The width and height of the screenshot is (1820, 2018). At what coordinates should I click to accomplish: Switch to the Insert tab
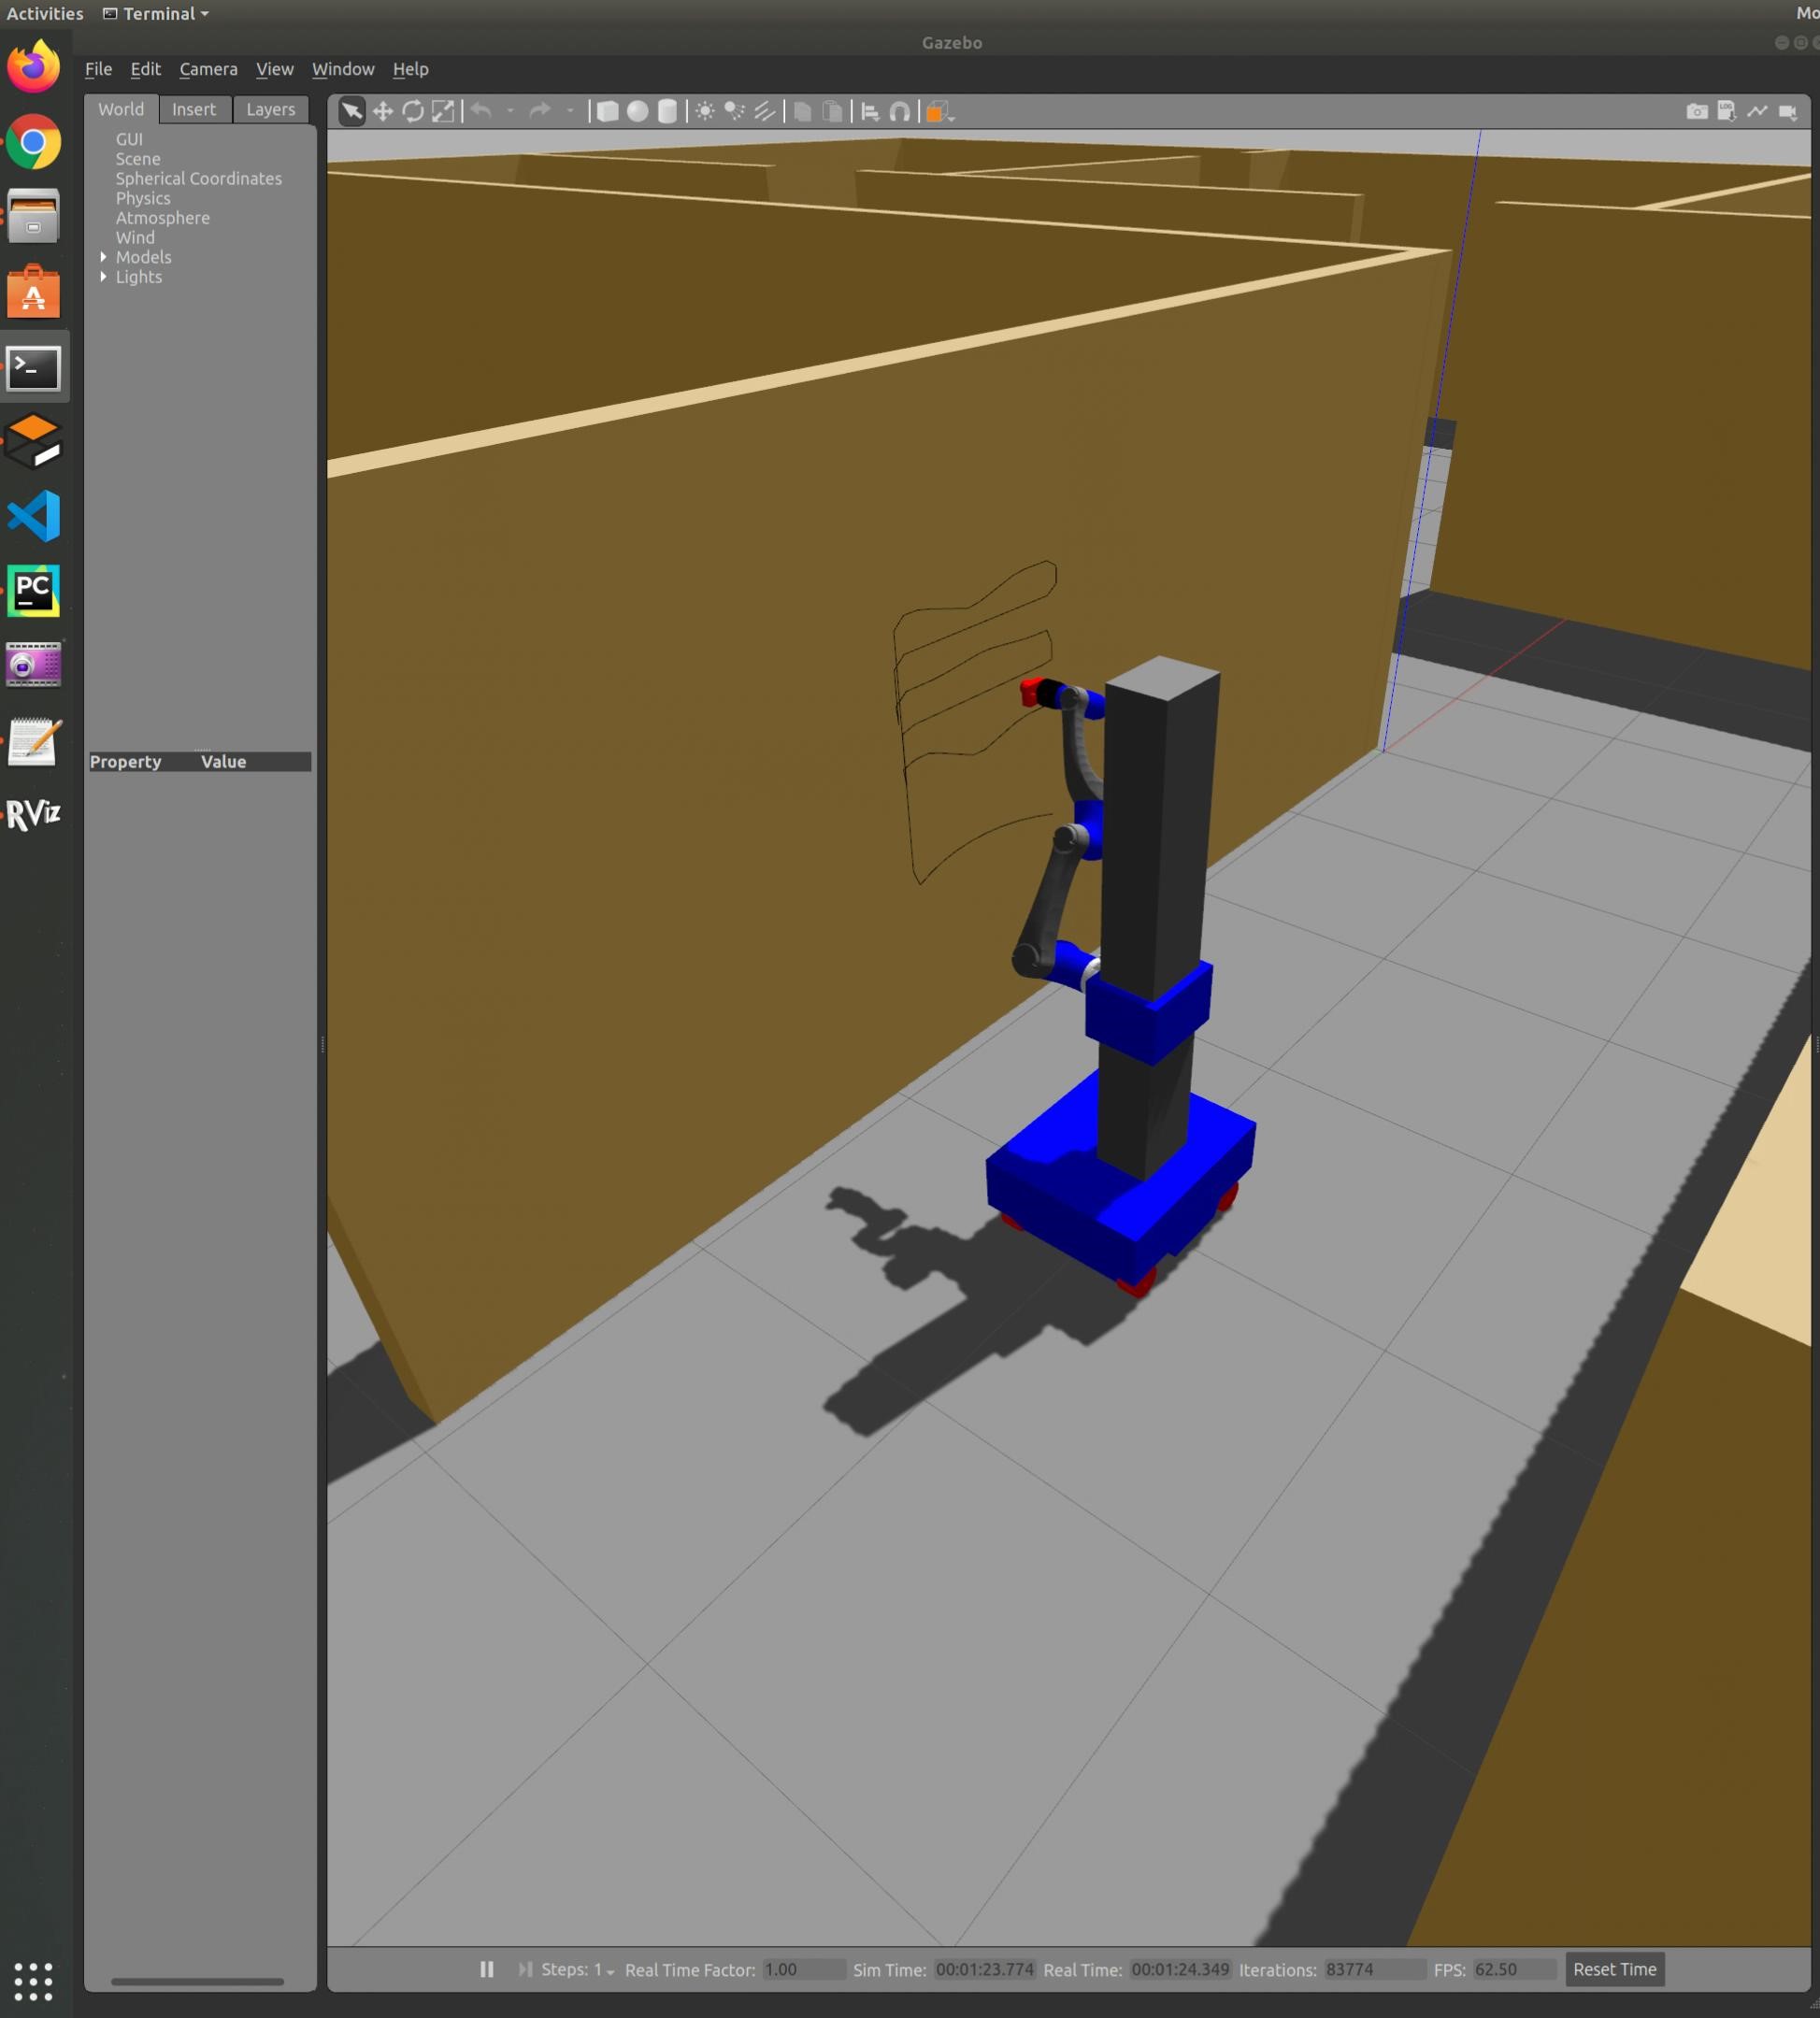[x=193, y=109]
